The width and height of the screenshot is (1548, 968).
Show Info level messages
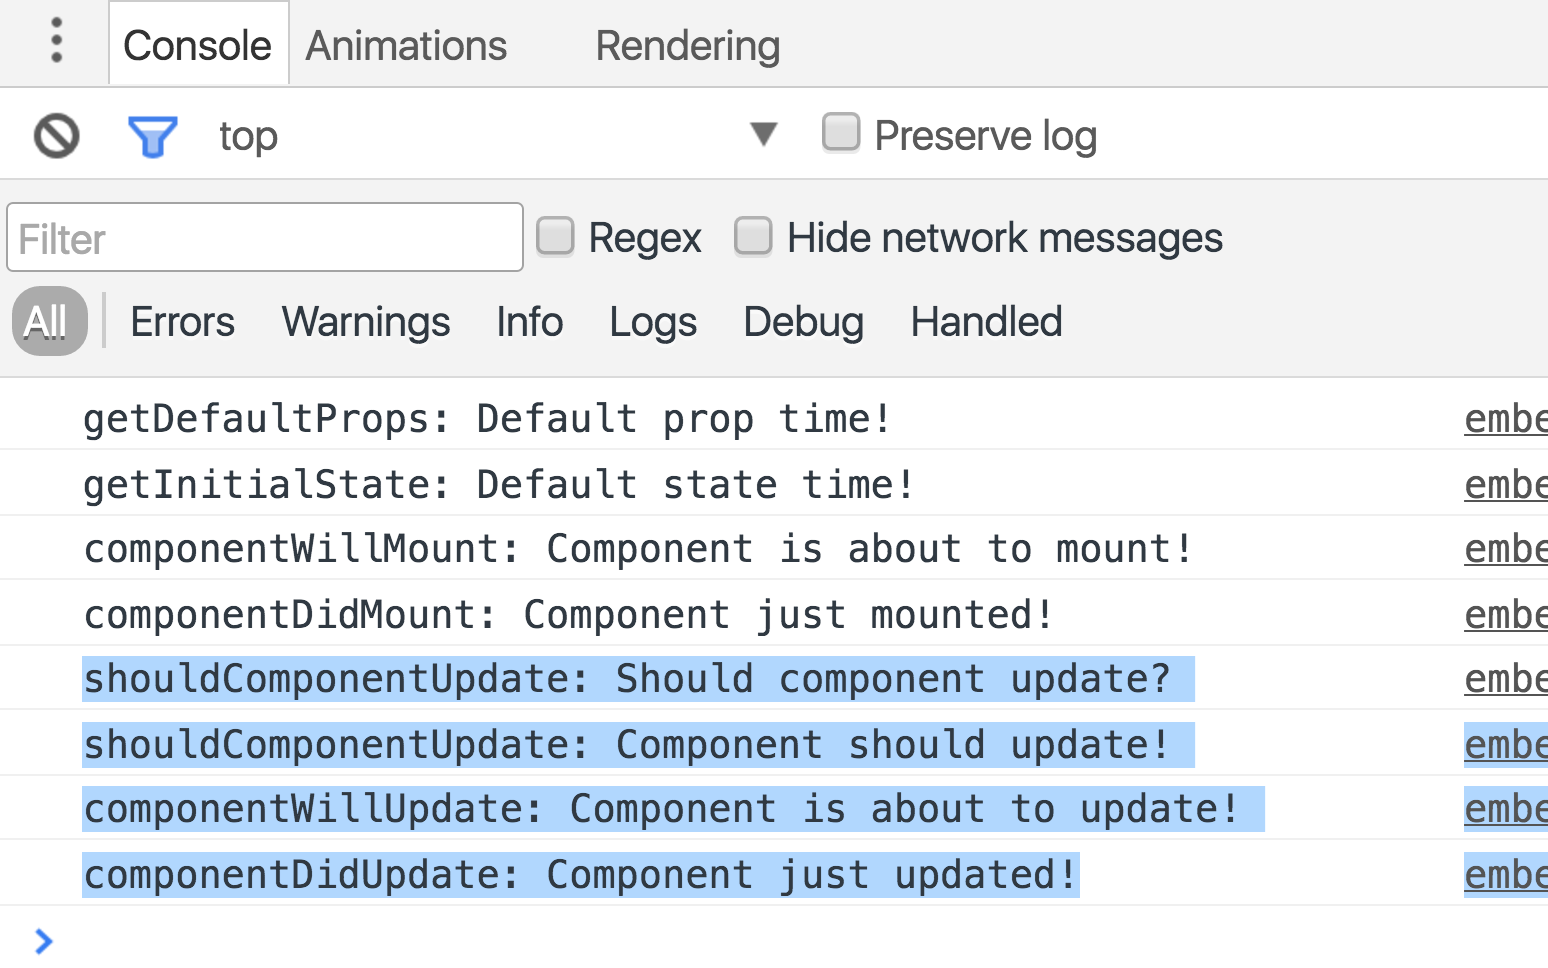(529, 322)
